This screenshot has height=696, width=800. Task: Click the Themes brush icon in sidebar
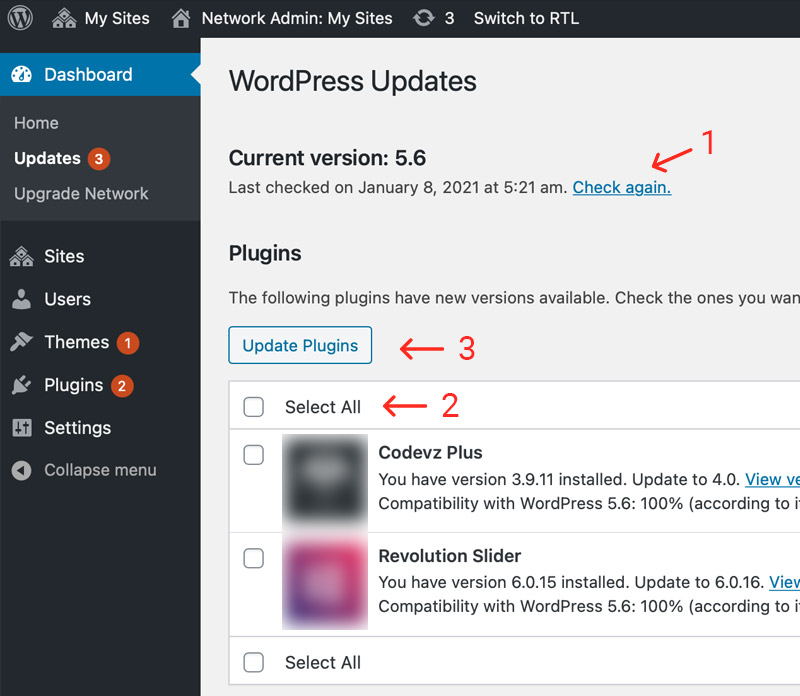point(21,342)
